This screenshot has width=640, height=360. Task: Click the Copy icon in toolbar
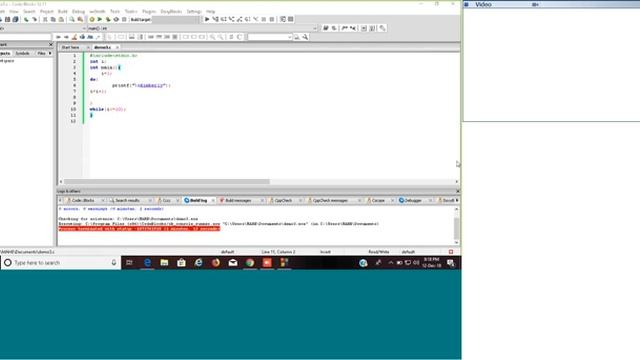tap(53, 19)
